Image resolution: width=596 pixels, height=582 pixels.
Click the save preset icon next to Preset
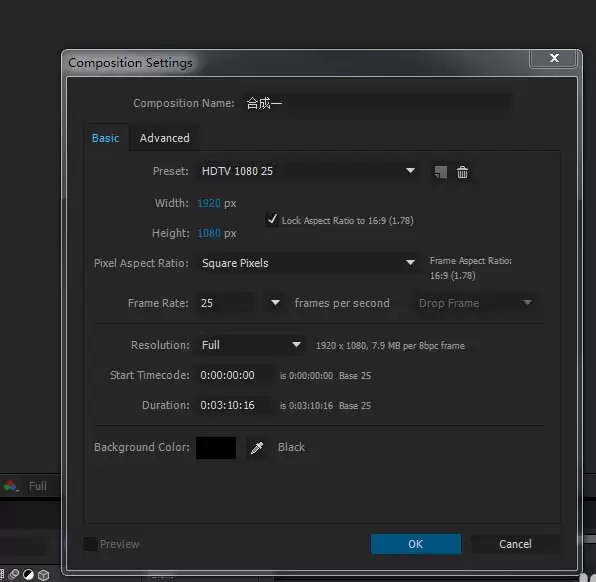441,172
